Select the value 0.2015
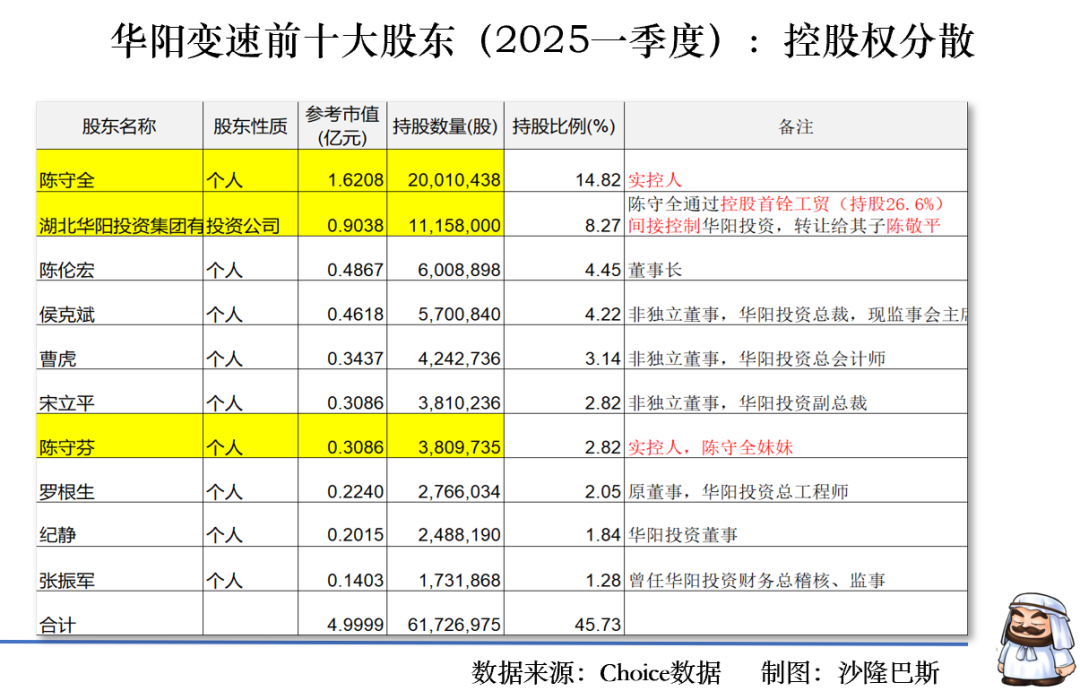 pos(355,535)
